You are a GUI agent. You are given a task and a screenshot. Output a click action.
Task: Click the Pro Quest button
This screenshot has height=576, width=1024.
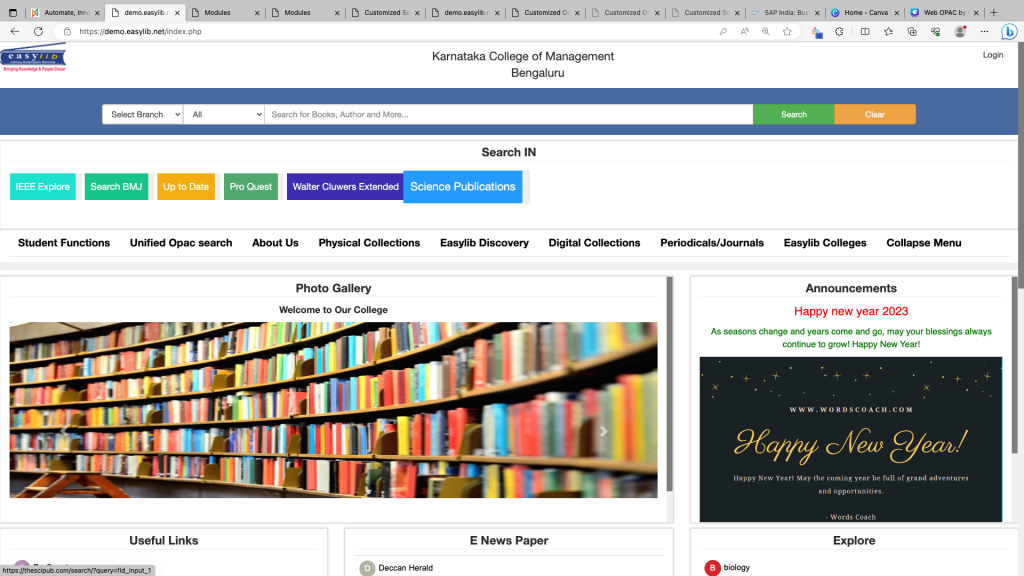tap(251, 187)
